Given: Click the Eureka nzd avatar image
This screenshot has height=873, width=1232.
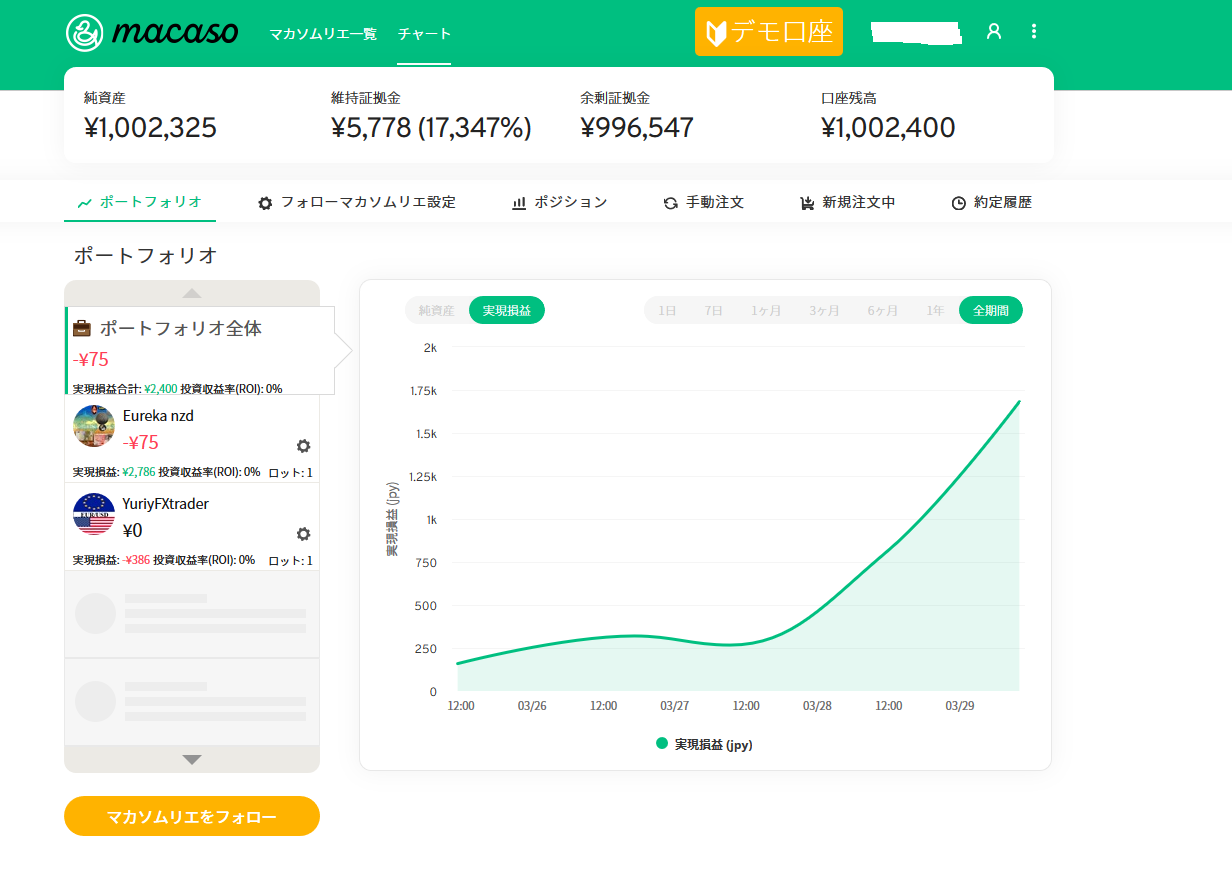Looking at the screenshot, I should (x=94, y=426).
